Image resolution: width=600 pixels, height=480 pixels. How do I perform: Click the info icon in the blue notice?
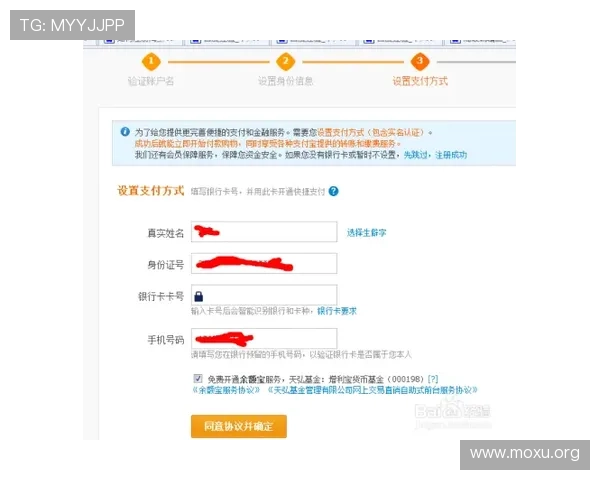point(125,132)
